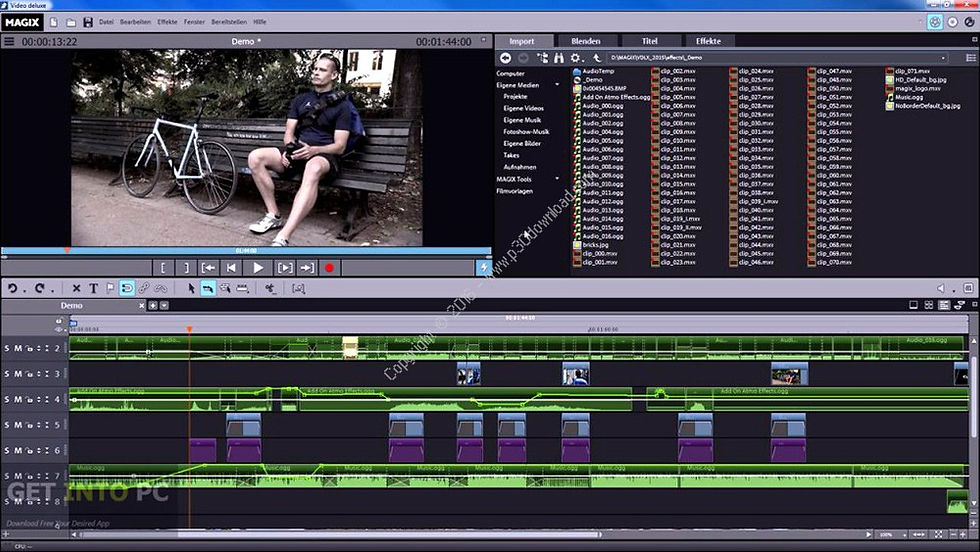Select the arrow mouse mode tool
The width and height of the screenshot is (980, 552).
(x=191, y=288)
